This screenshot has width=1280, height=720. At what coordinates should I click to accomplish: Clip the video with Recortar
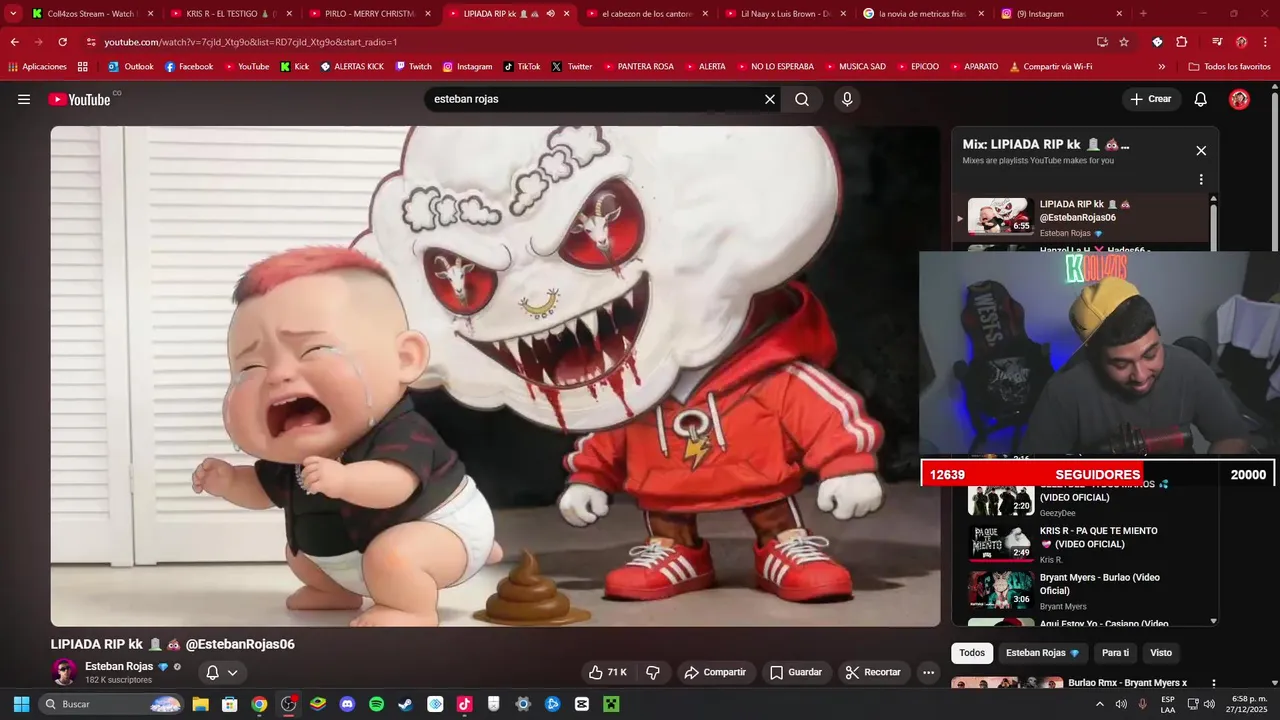click(x=873, y=672)
